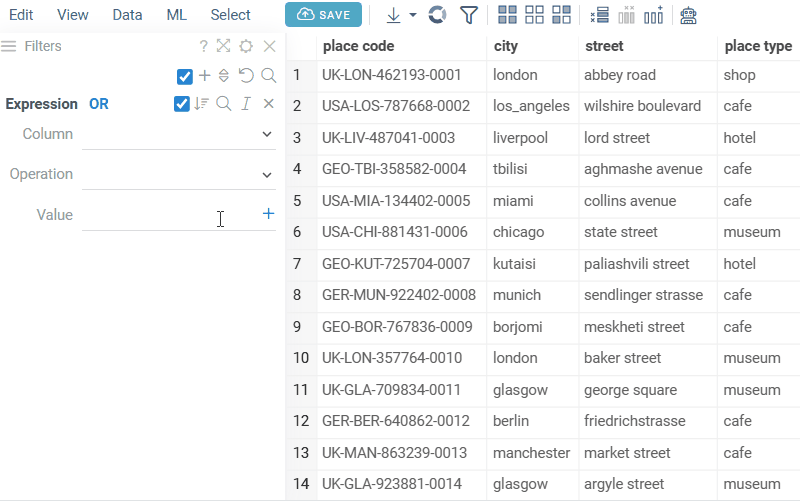
Task: Select the los_angeles city cell
Action: (x=533, y=107)
